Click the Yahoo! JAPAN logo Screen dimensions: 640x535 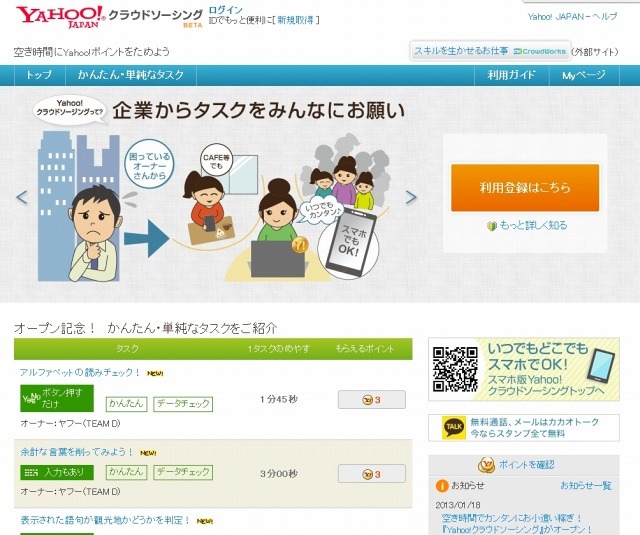tap(61, 18)
